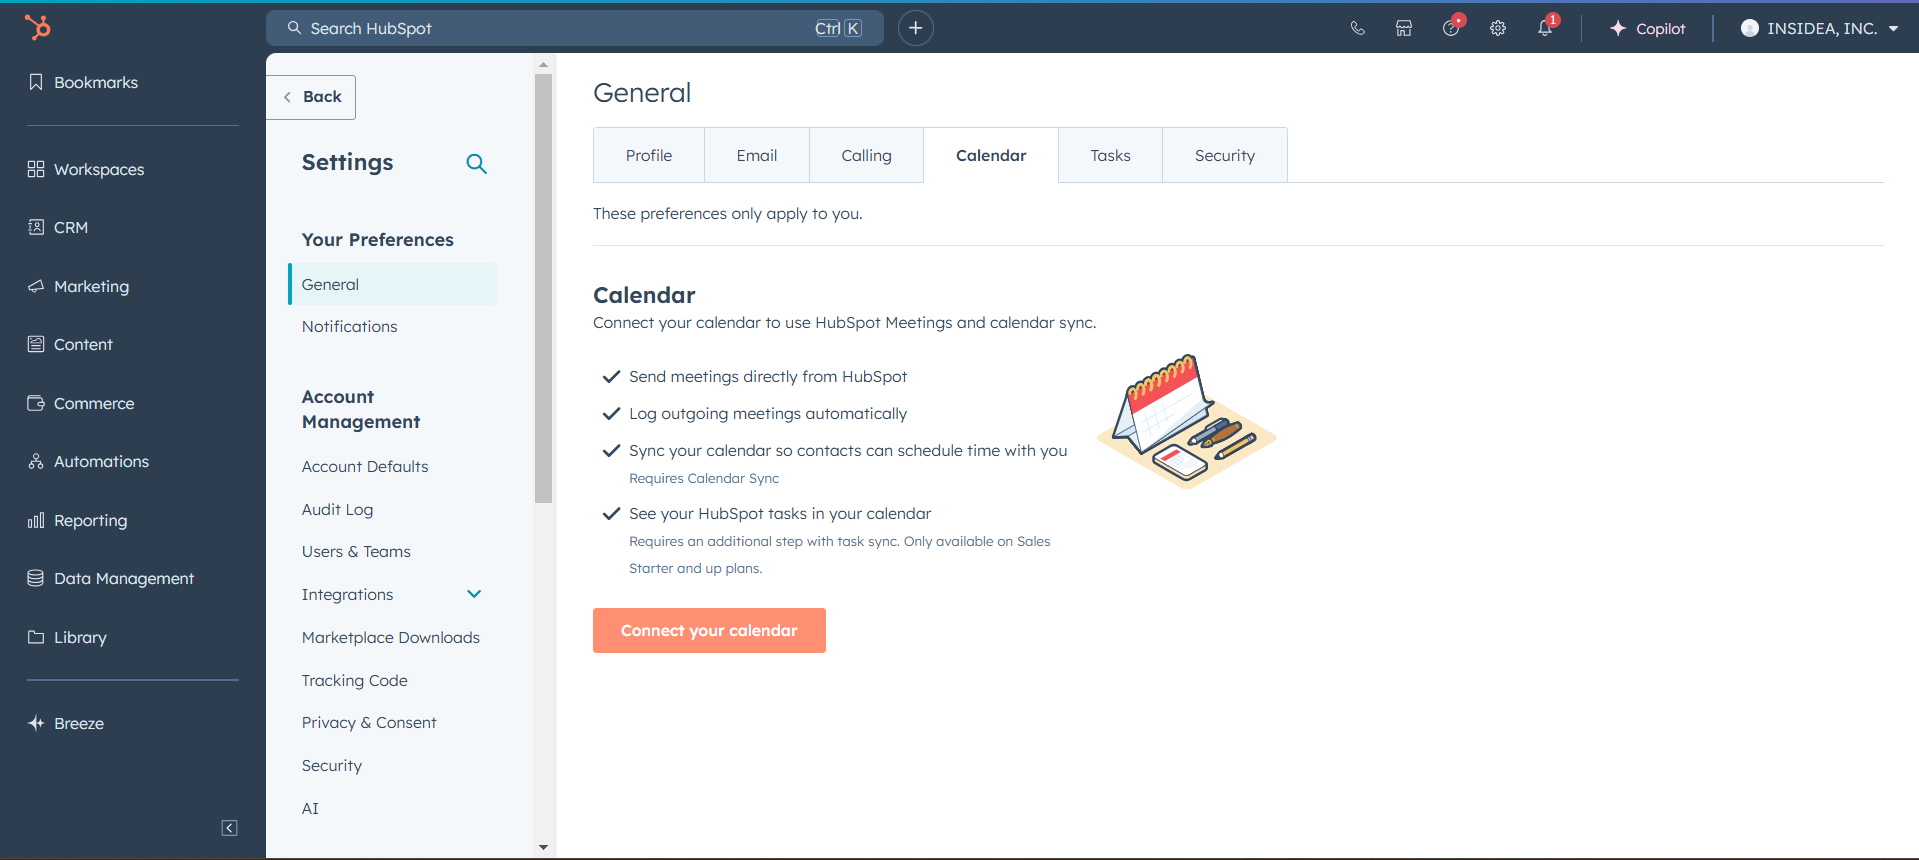Click the Back button

pos(311,97)
